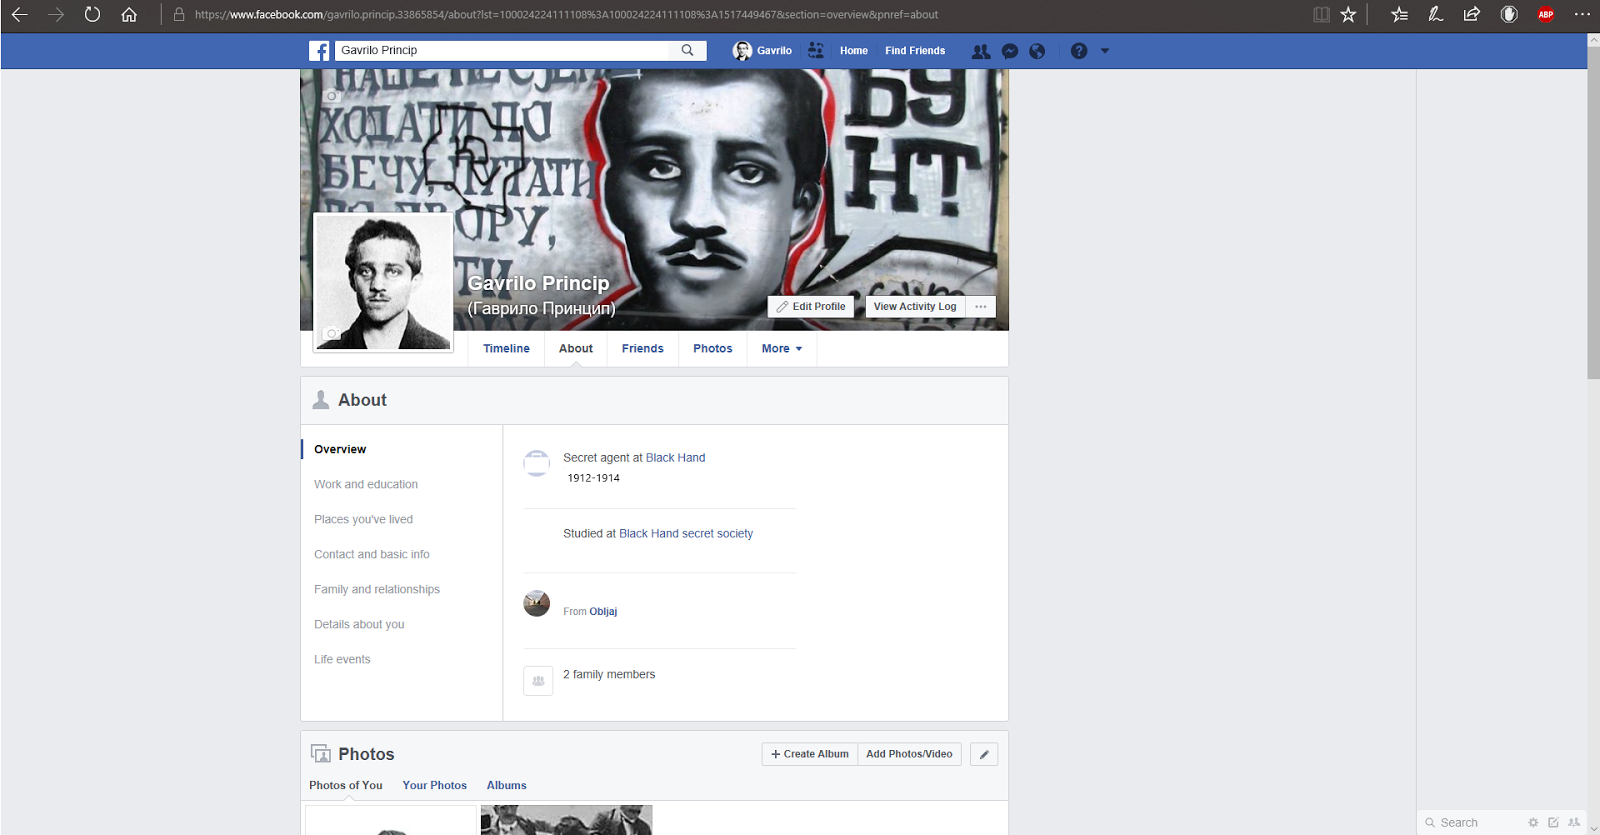This screenshot has width=1600, height=835.
Task: Open Places you've lived section
Action: 363,520
